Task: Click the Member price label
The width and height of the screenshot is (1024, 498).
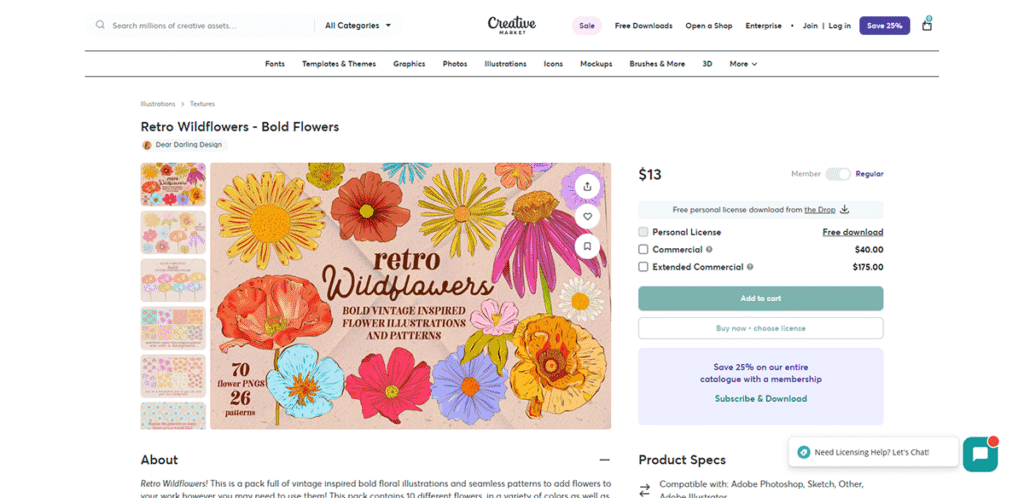Action: (806, 174)
